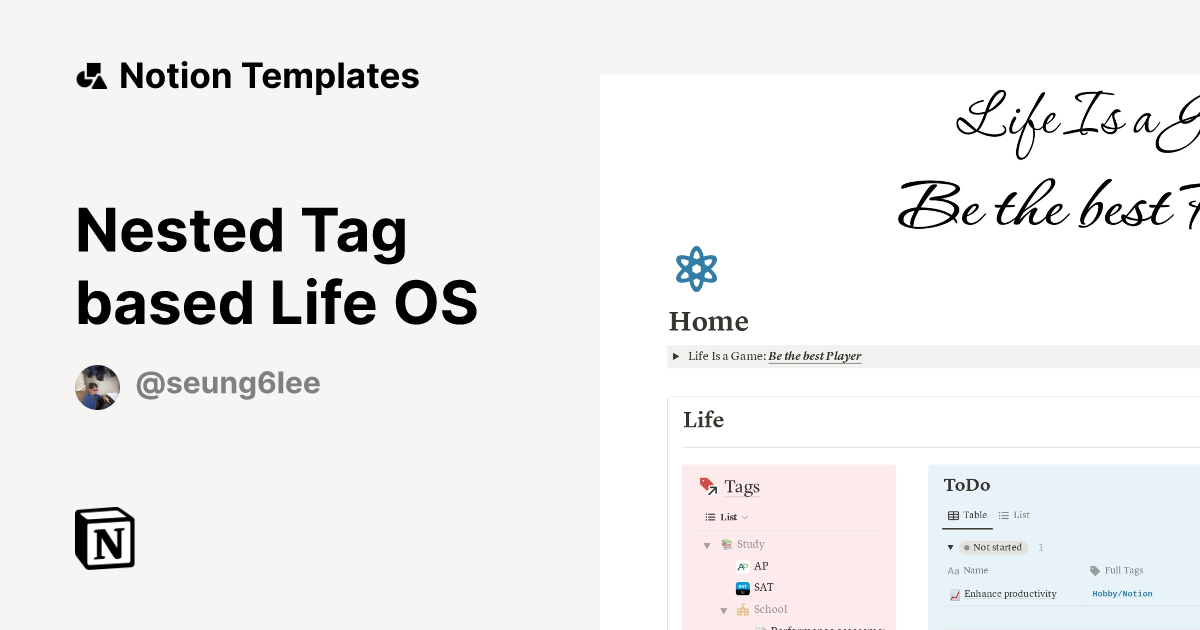
Task: Click the SAT icon under Study
Action: tap(743, 588)
